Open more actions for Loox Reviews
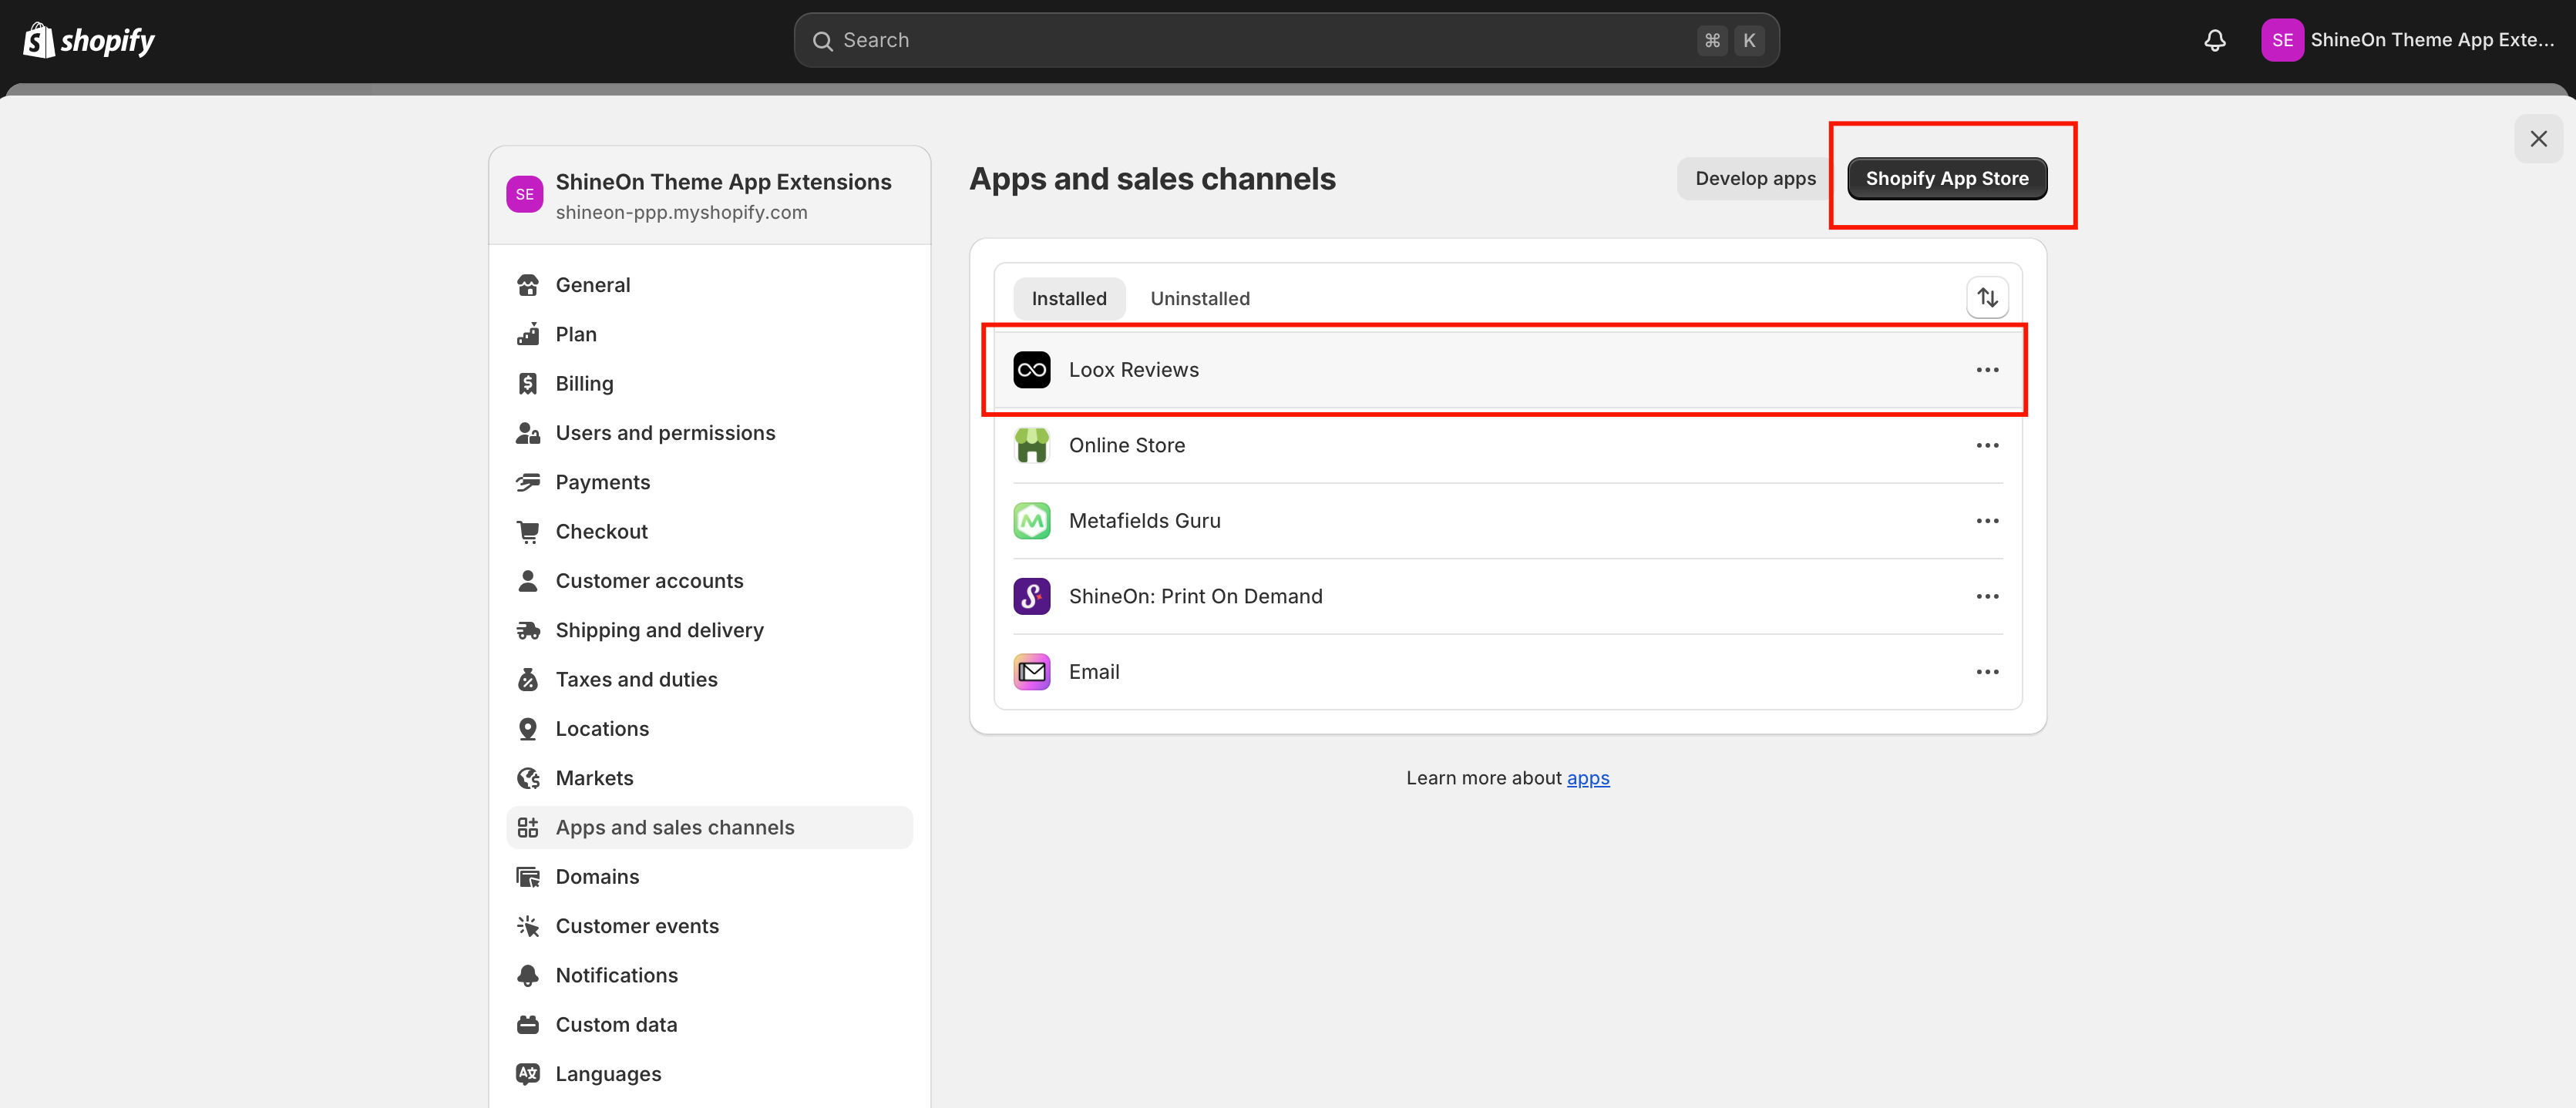Image resolution: width=2576 pixels, height=1108 pixels. [1987, 370]
